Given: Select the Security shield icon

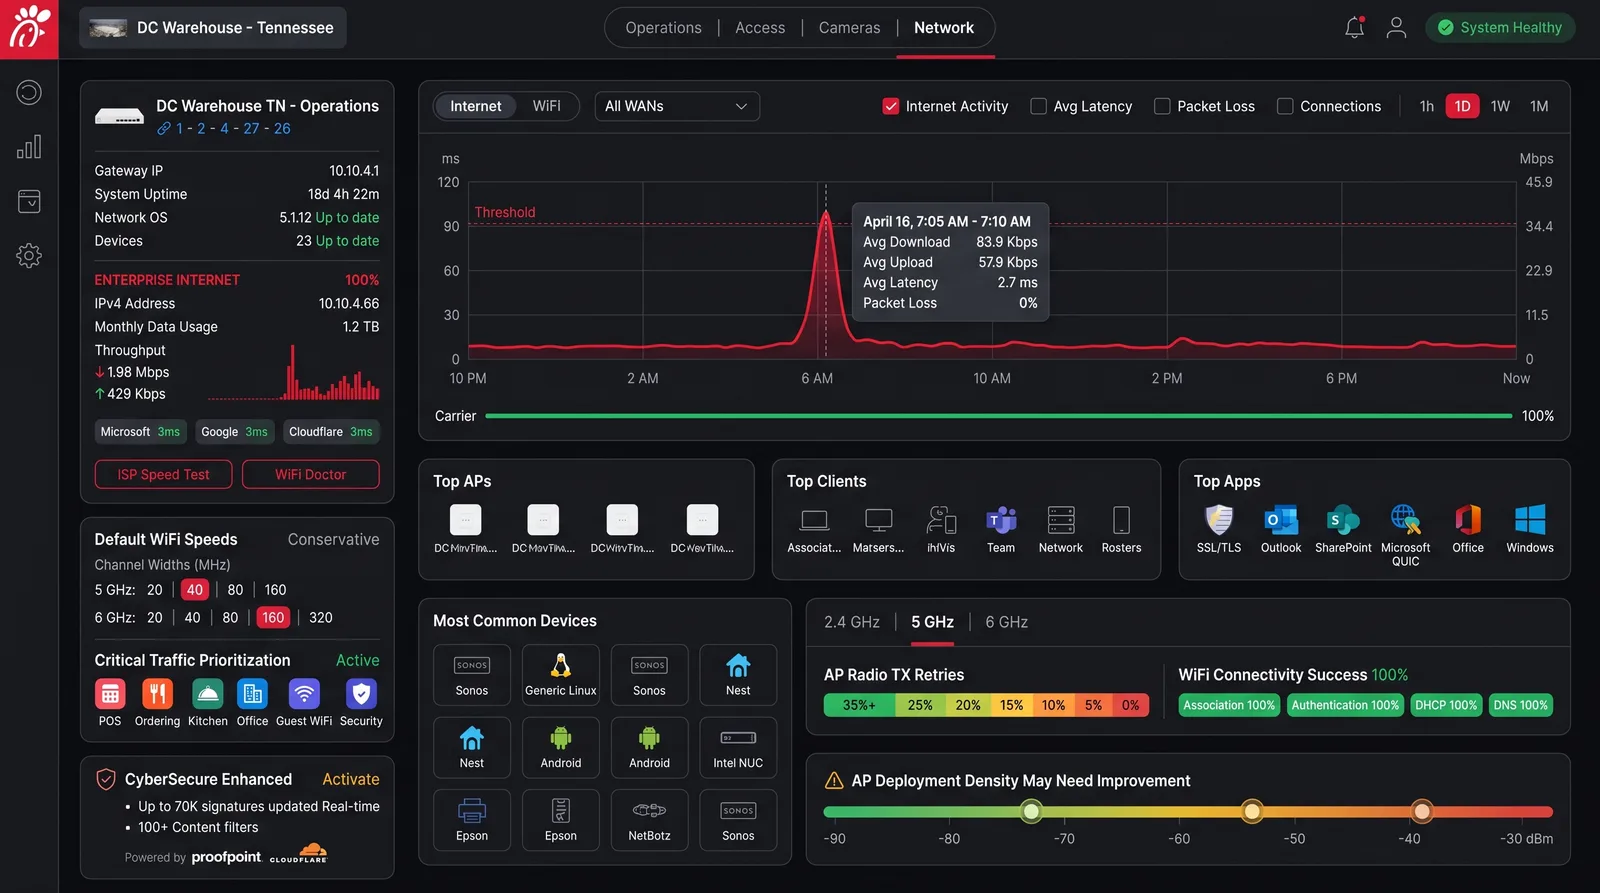Looking at the screenshot, I should coord(361,693).
